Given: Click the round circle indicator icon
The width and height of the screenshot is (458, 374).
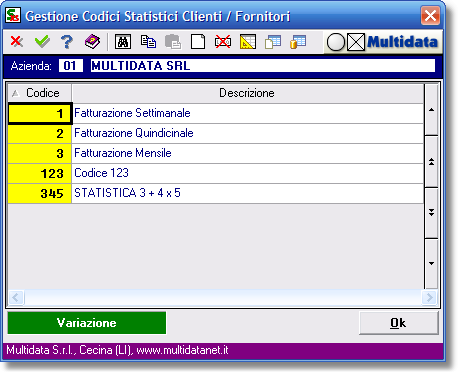Looking at the screenshot, I should (336, 42).
